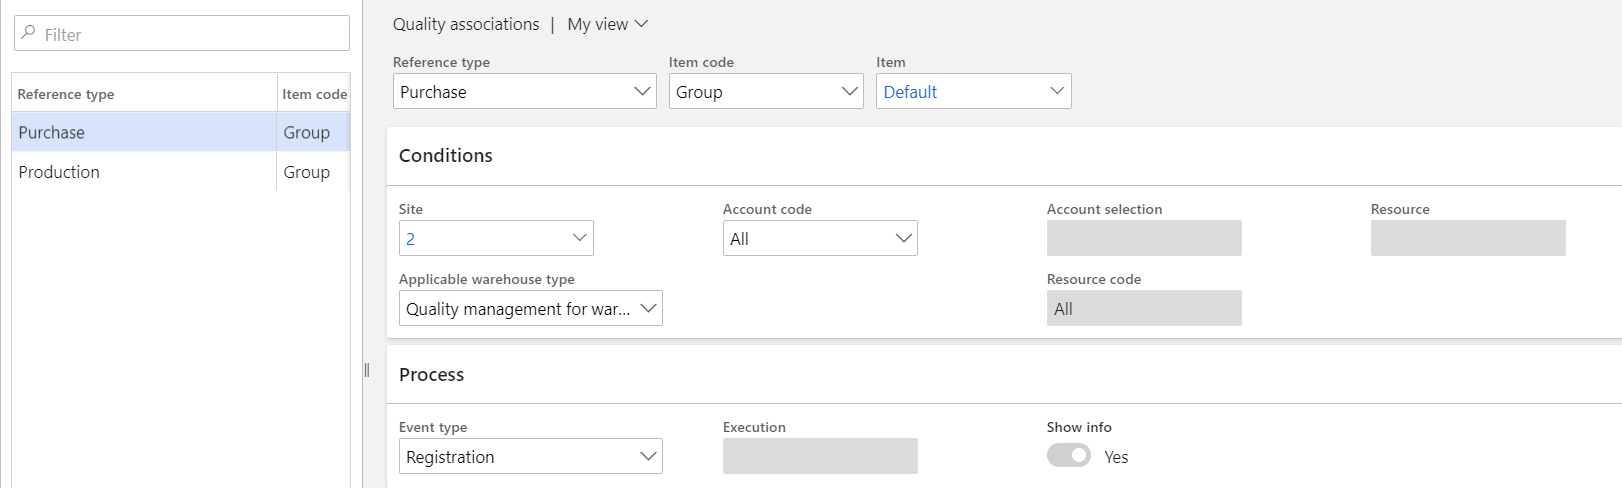Open the Item dropdown showing Default
The image size is (1622, 488).
(1056, 92)
